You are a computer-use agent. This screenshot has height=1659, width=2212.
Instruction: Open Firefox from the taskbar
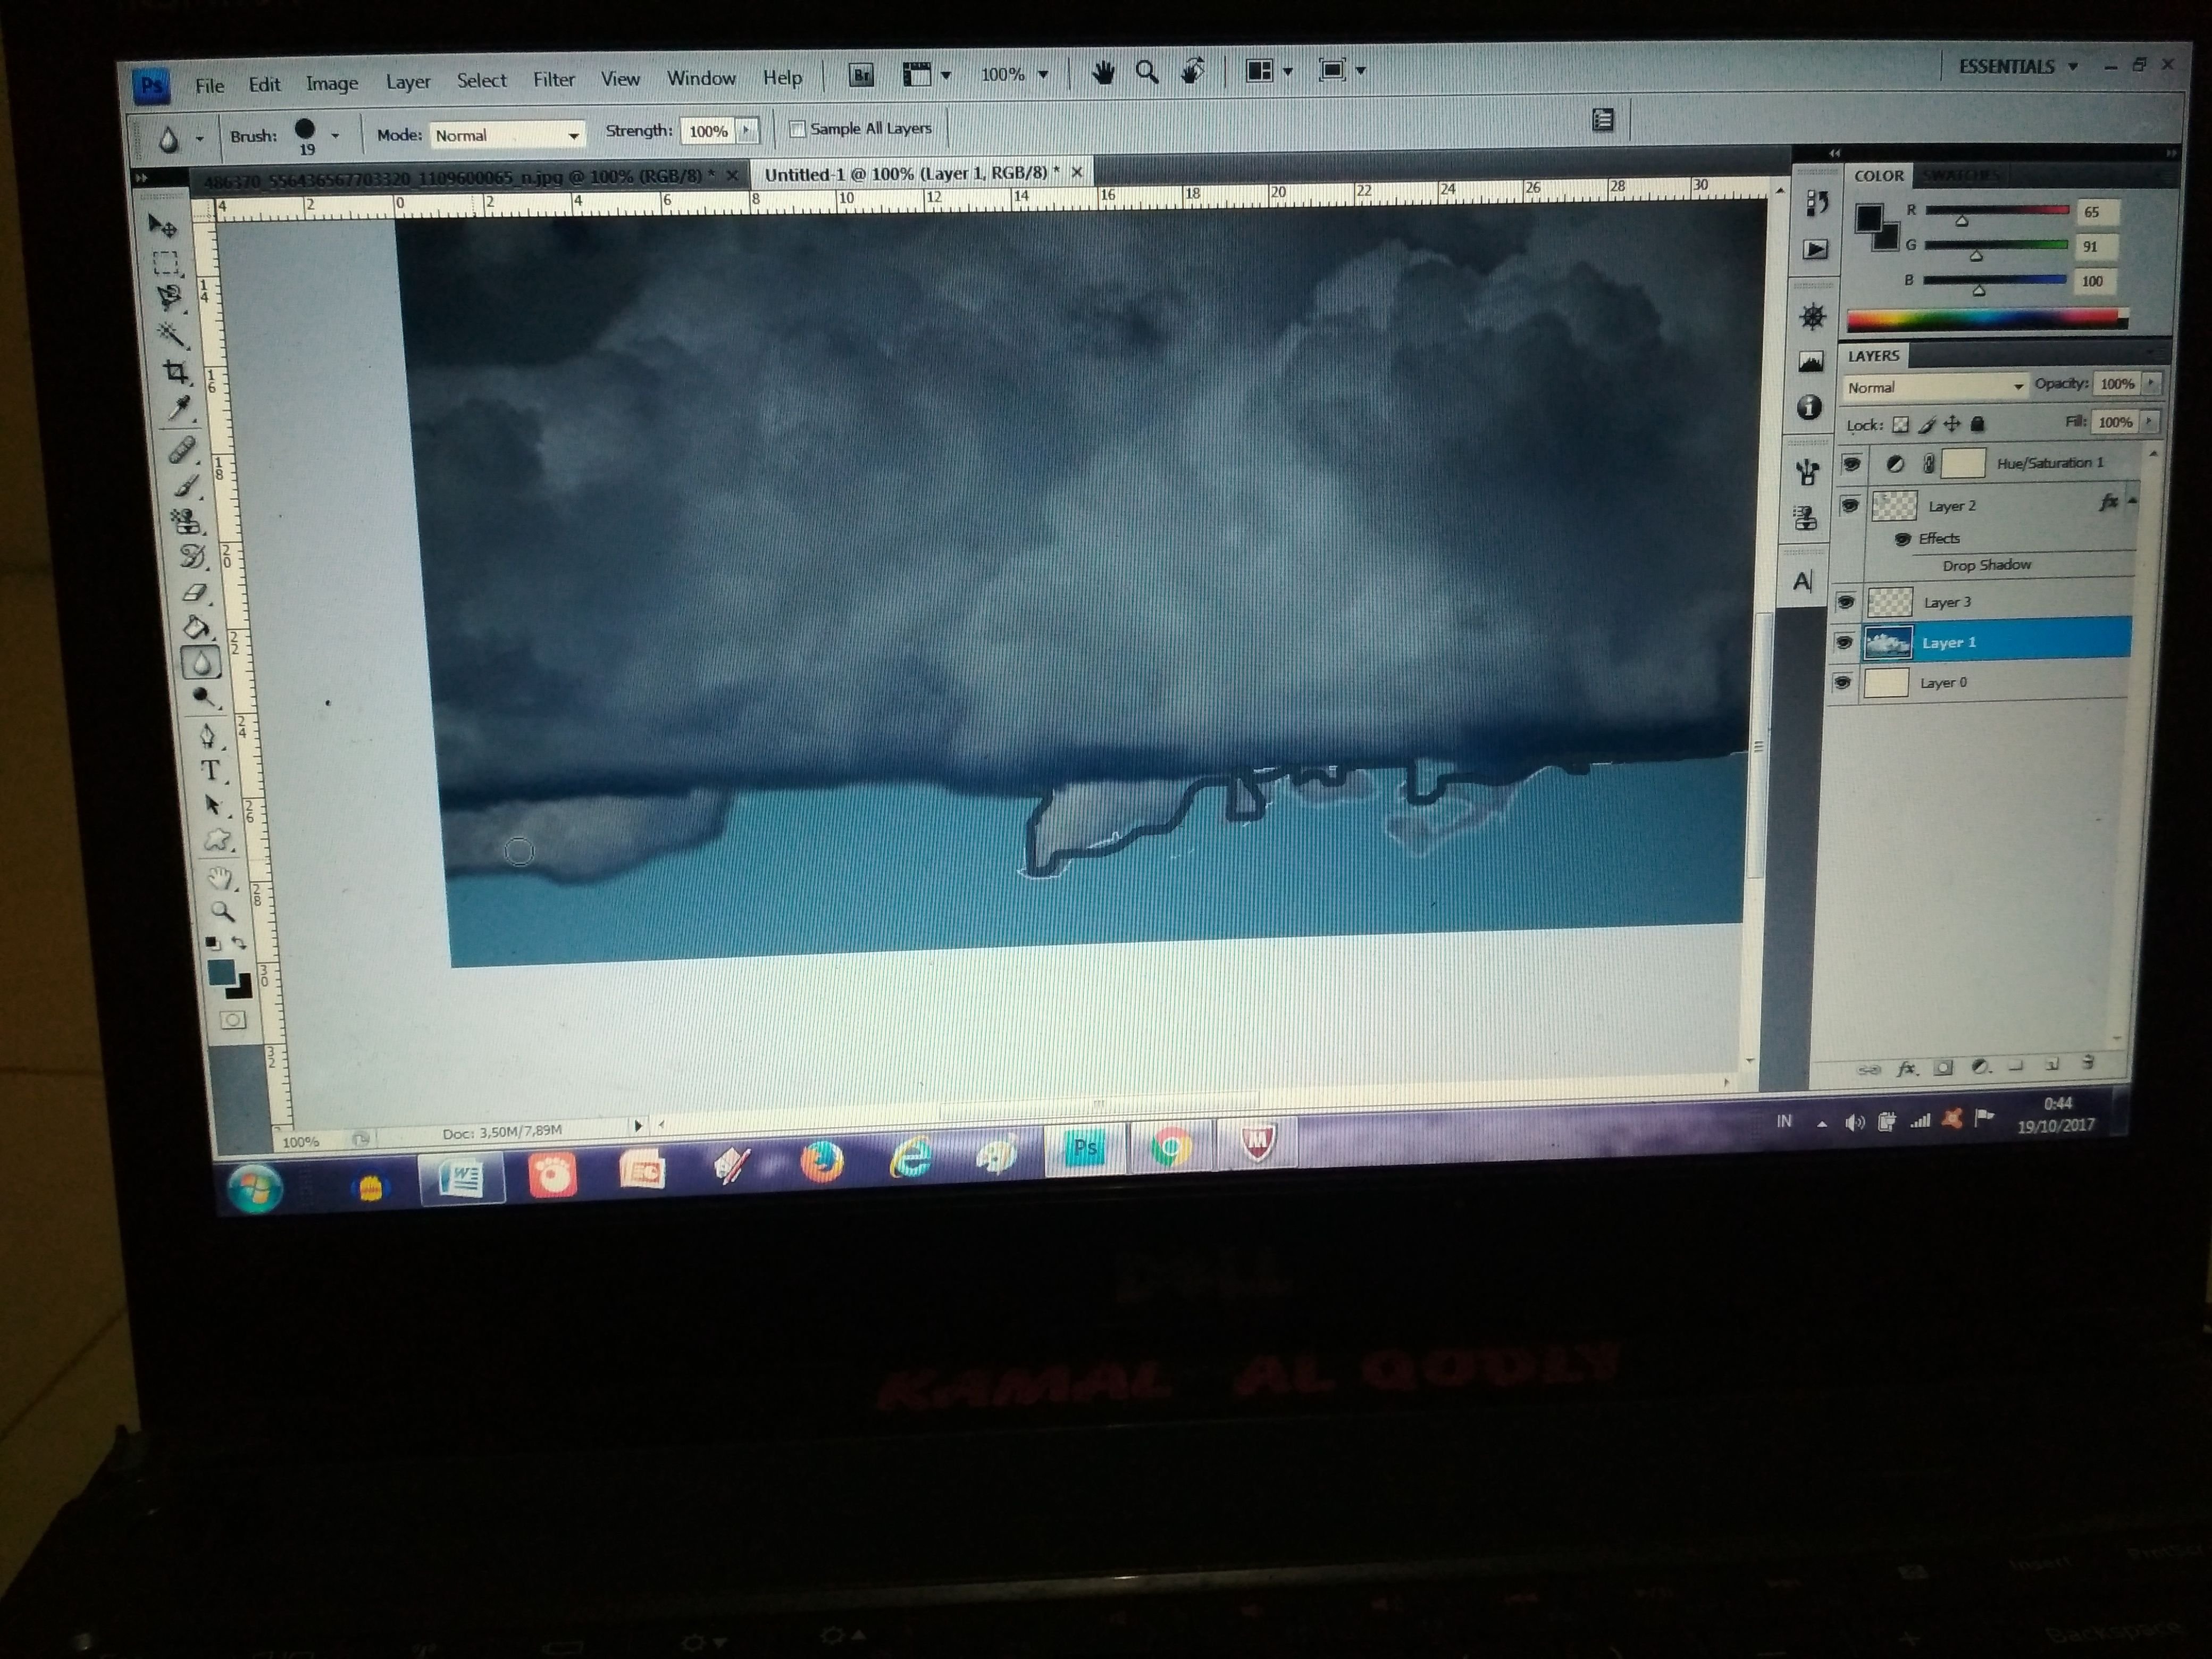pos(821,1163)
